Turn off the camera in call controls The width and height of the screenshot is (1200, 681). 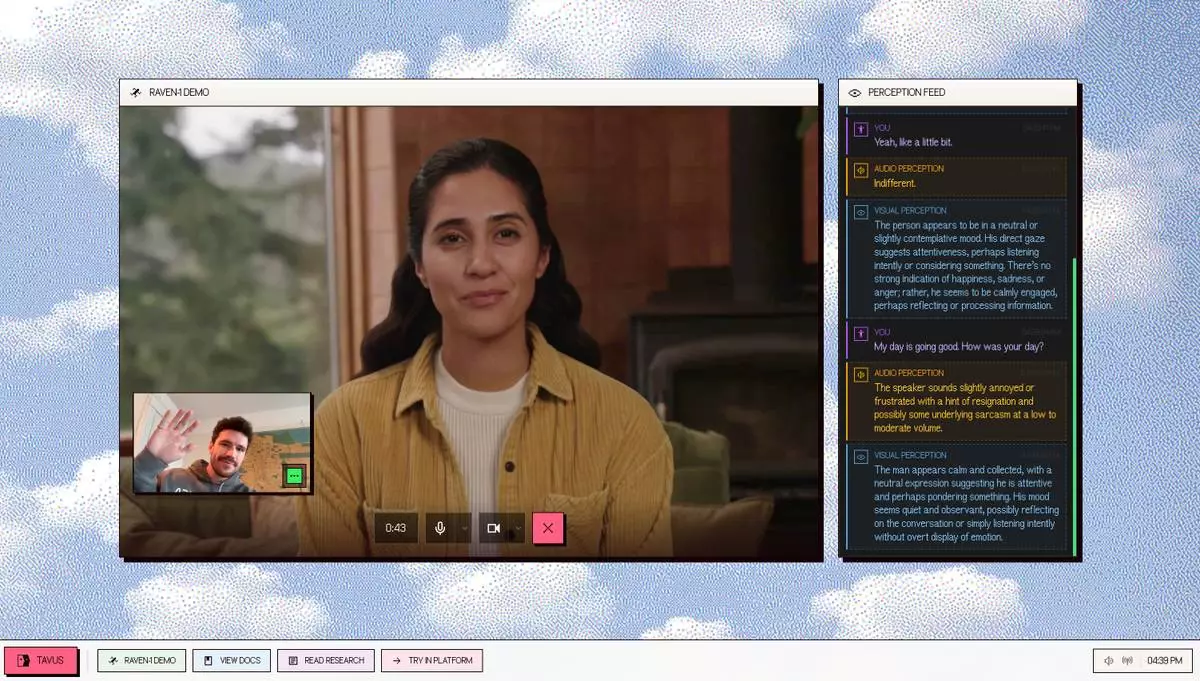point(493,528)
